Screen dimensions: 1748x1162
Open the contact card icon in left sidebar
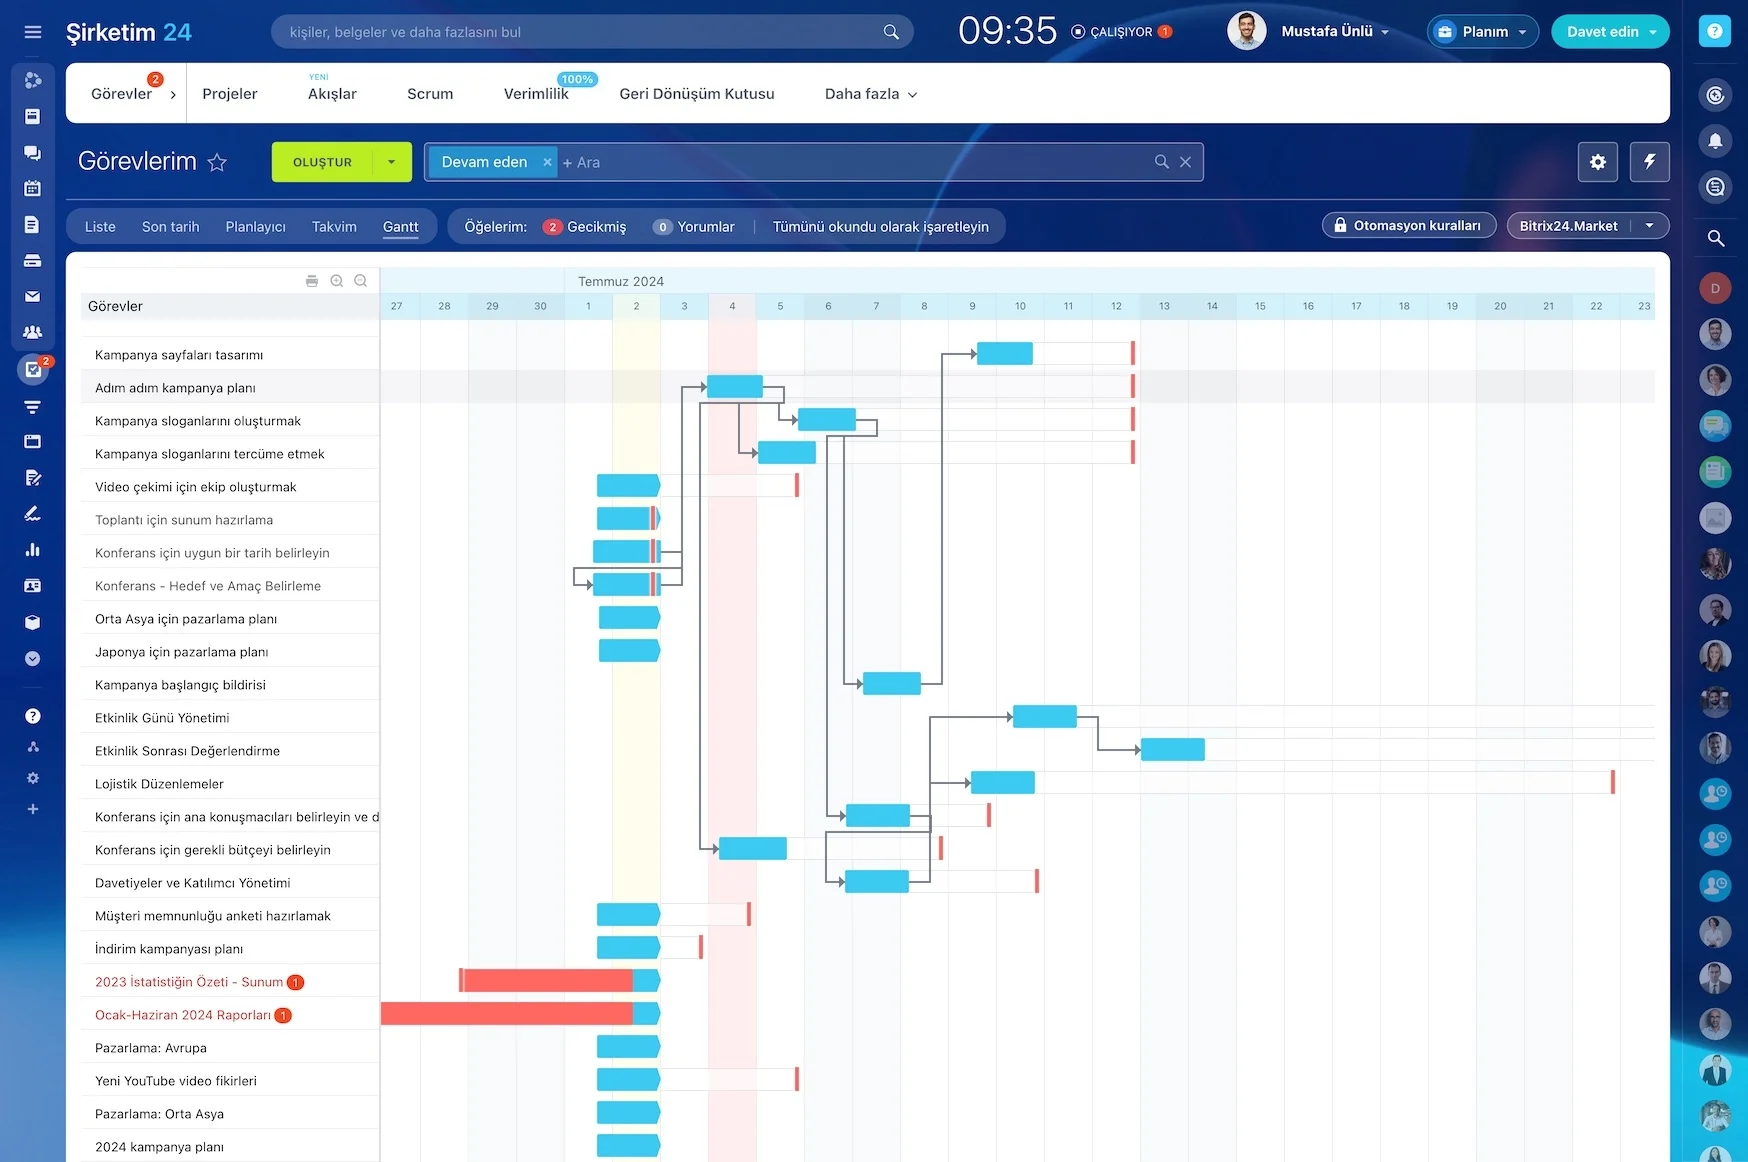pos(33,586)
